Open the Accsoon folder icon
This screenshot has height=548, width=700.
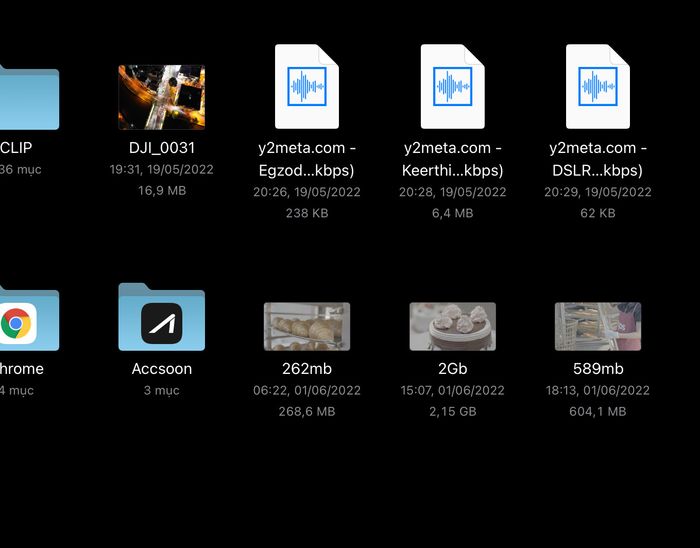[161, 318]
